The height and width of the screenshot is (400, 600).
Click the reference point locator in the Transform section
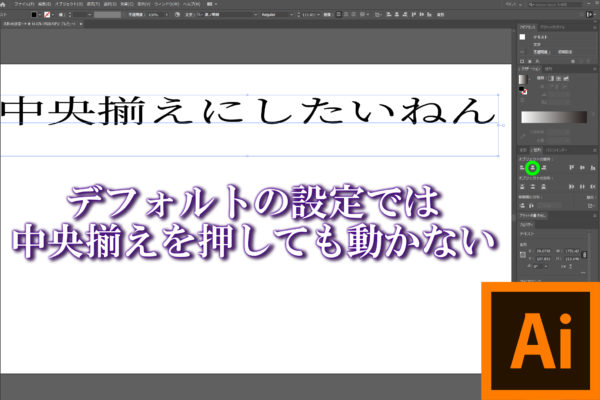coord(523,255)
